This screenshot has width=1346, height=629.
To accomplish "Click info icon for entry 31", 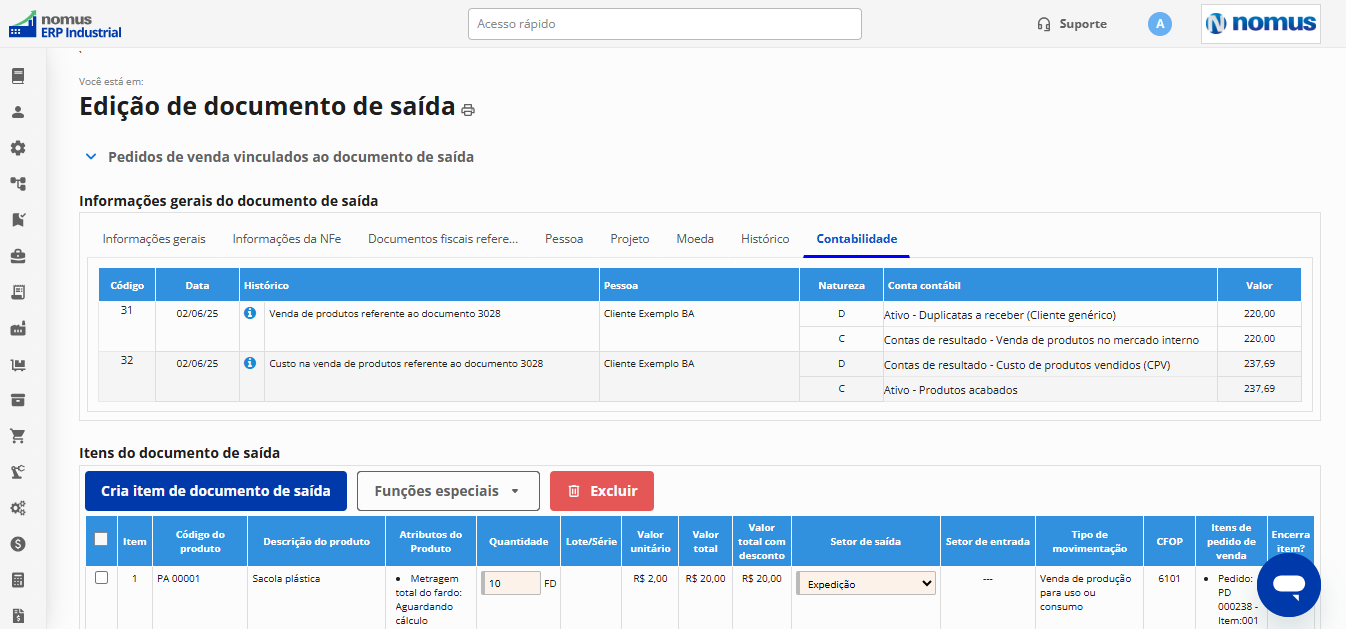I will (x=250, y=313).
